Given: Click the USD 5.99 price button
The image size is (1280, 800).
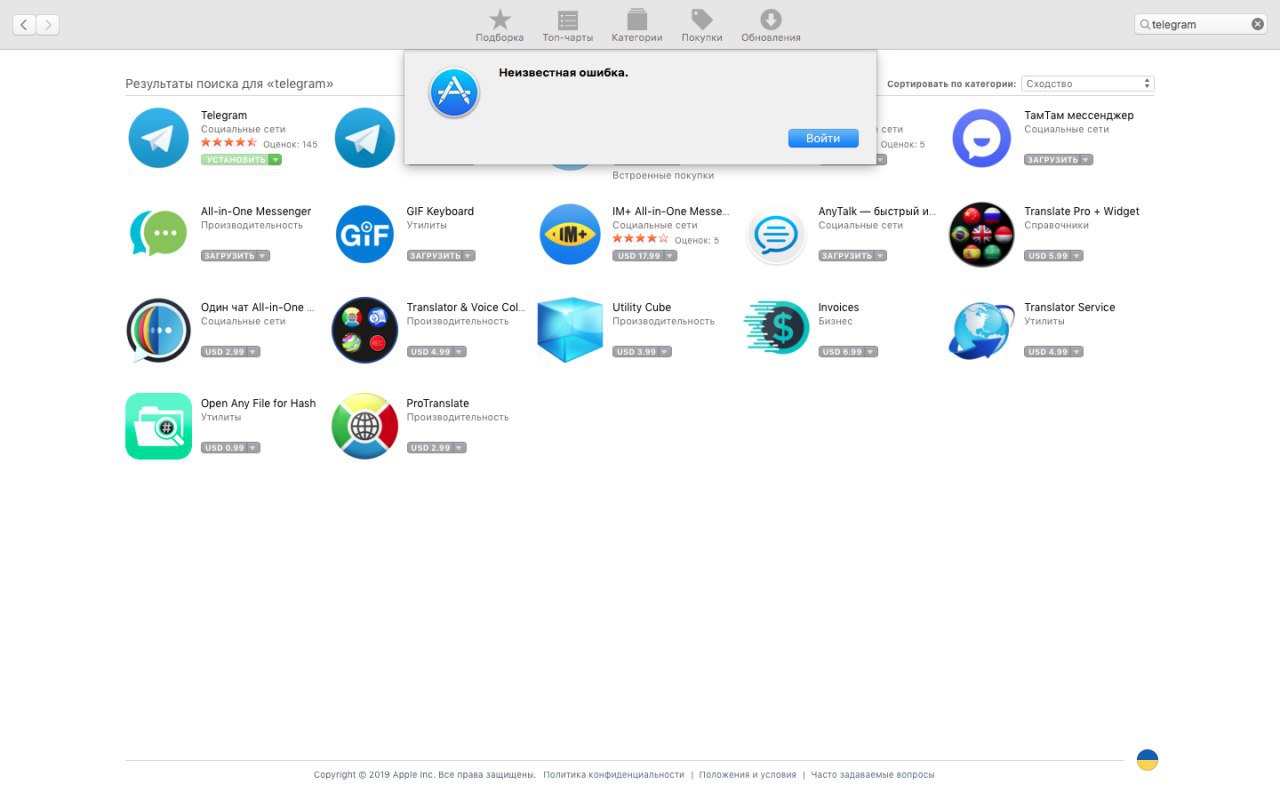Looking at the screenshot, I should coord(1052,256).
